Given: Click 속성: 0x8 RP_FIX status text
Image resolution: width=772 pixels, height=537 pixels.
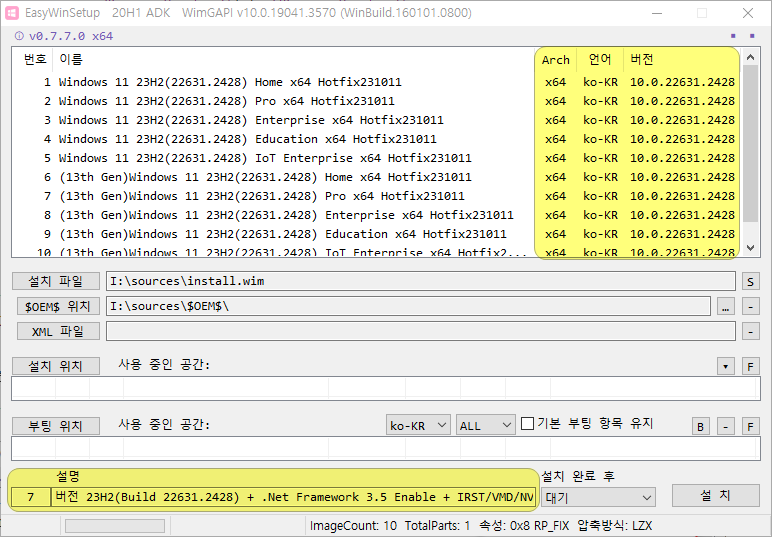Looking at the screenshot, I should (524, 526).
